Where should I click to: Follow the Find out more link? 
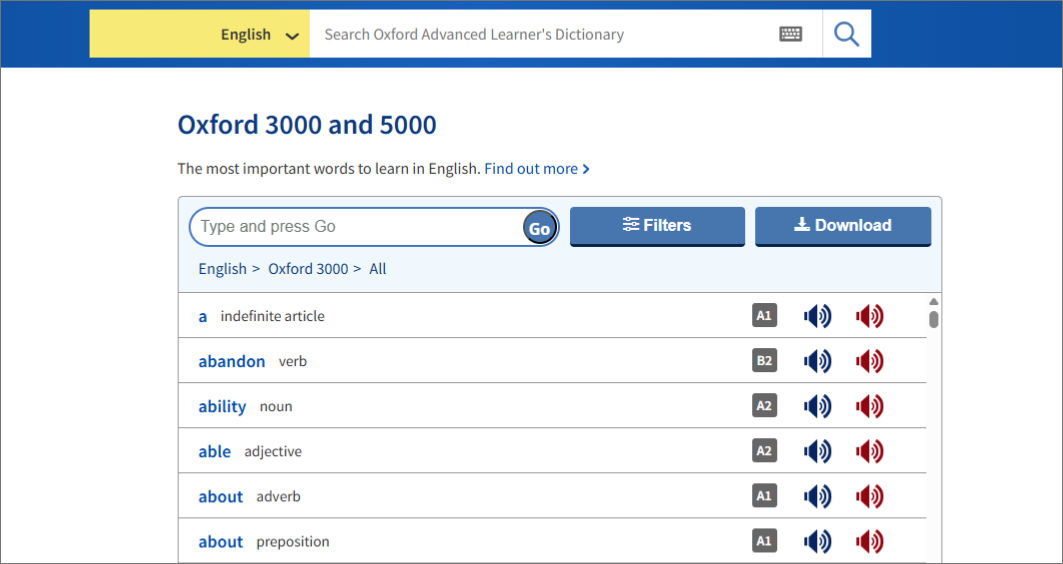click(537, 169)
